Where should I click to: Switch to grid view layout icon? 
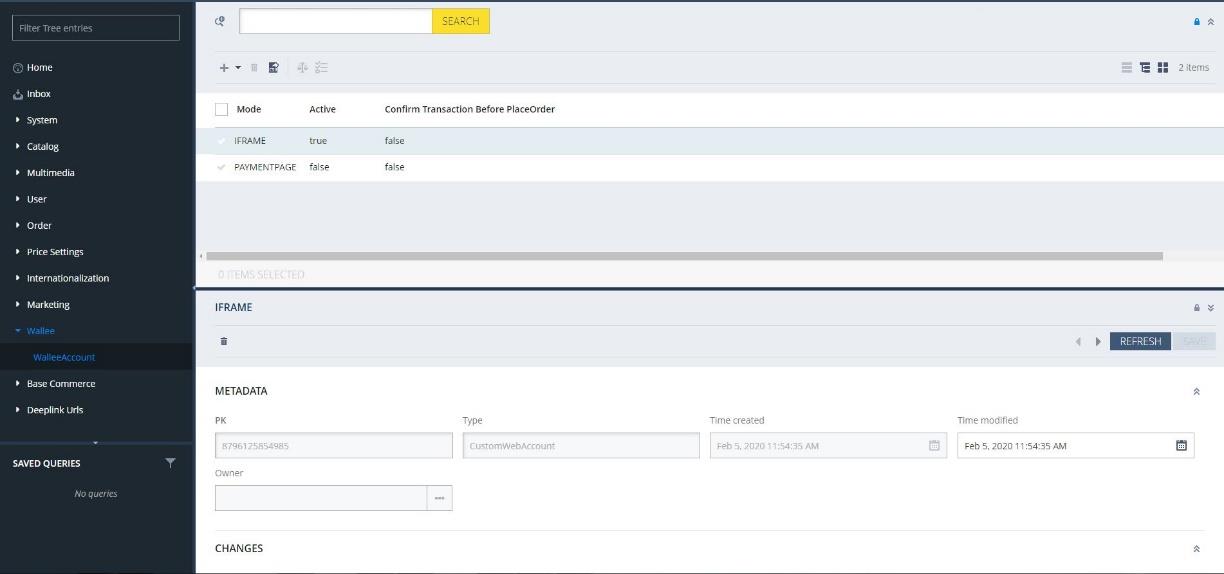[1163, 68]
